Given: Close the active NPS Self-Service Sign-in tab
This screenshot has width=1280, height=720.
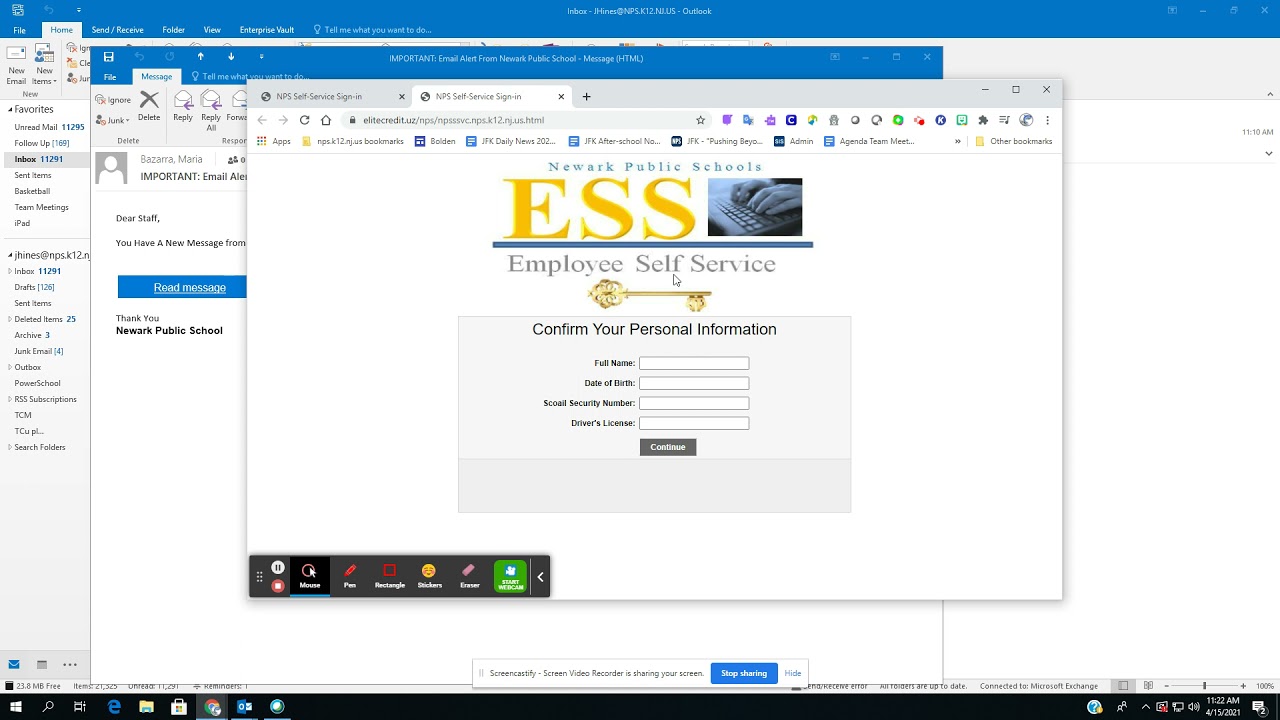Looking at the screenshot, I should tap(561, 97).
